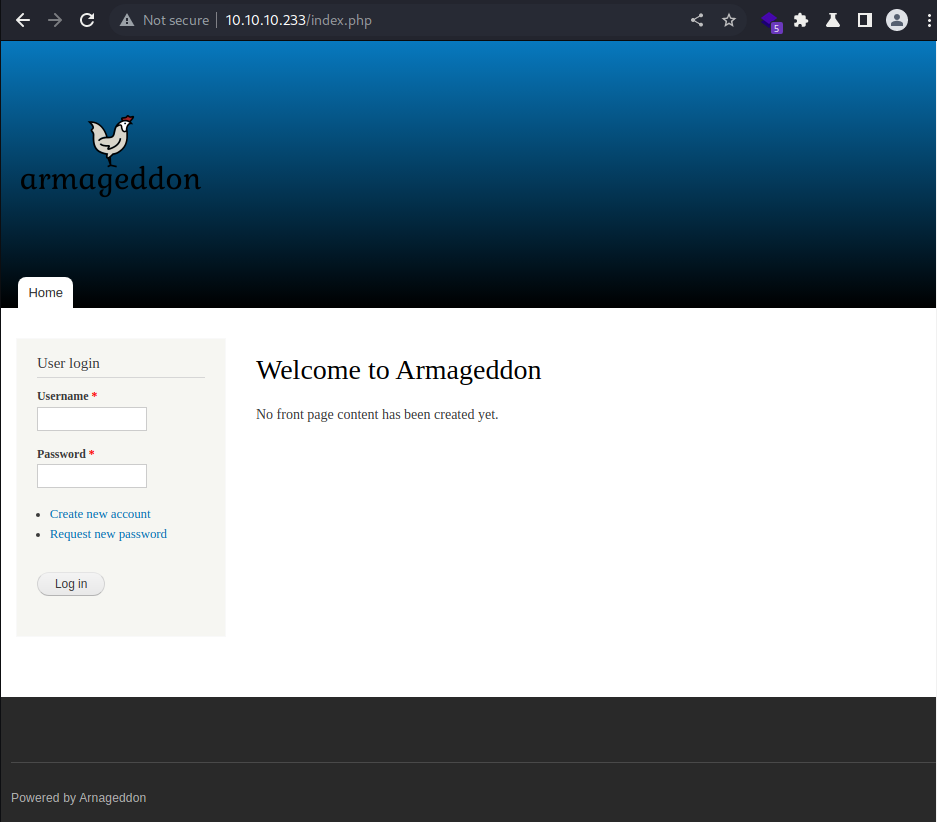Open the Request new password link
Screen dimensions: 937x822
point(108,534)
